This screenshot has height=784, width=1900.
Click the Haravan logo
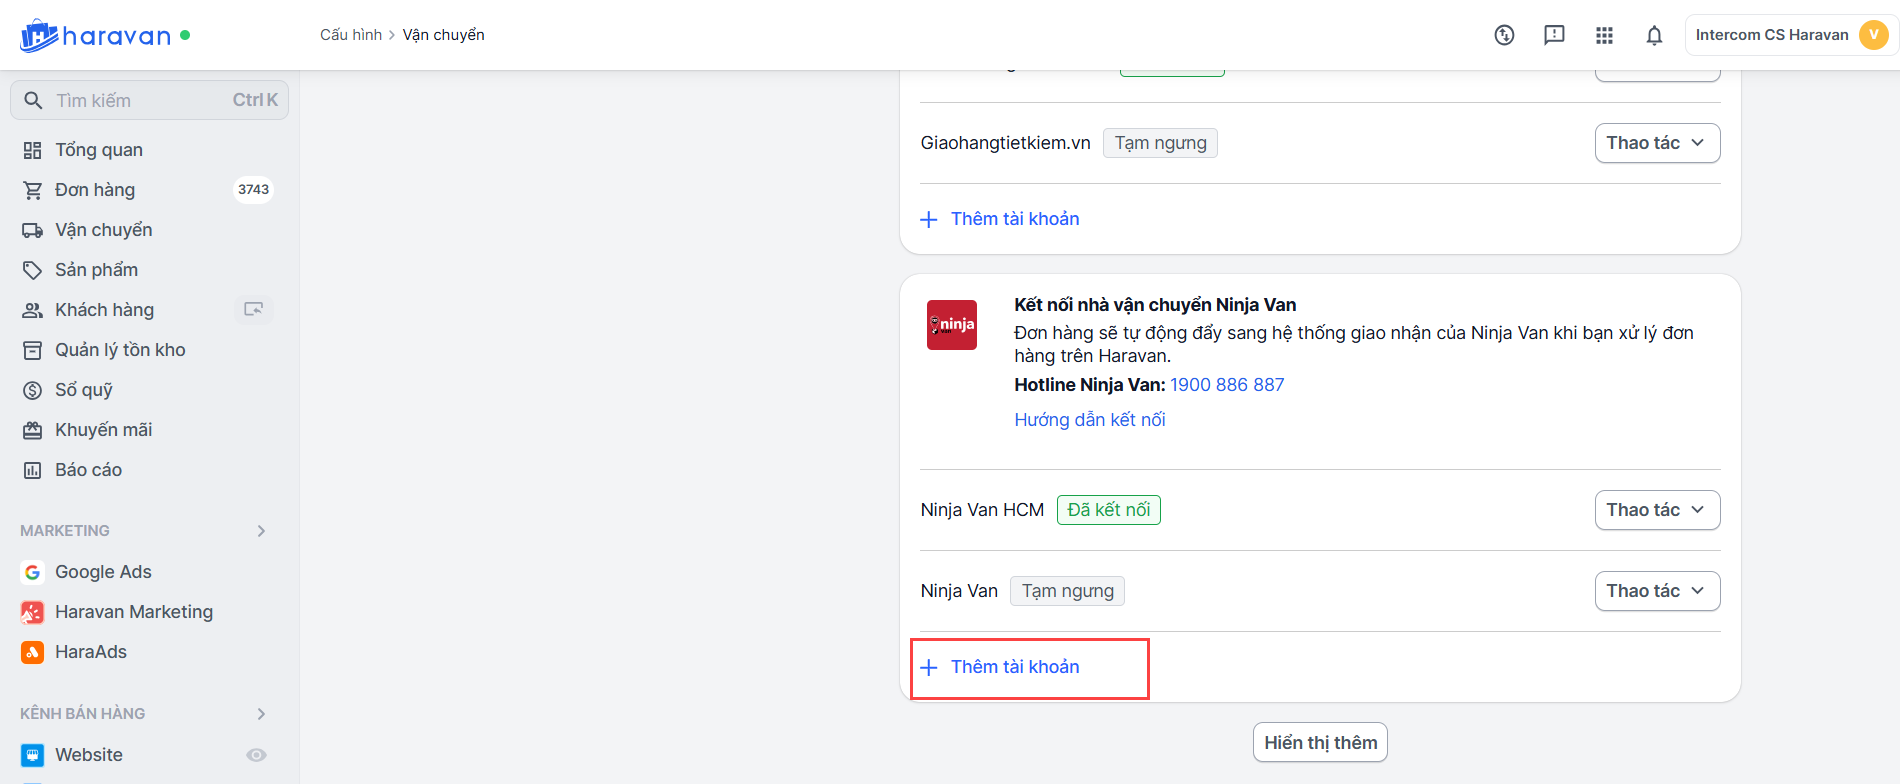click(96, 36)
